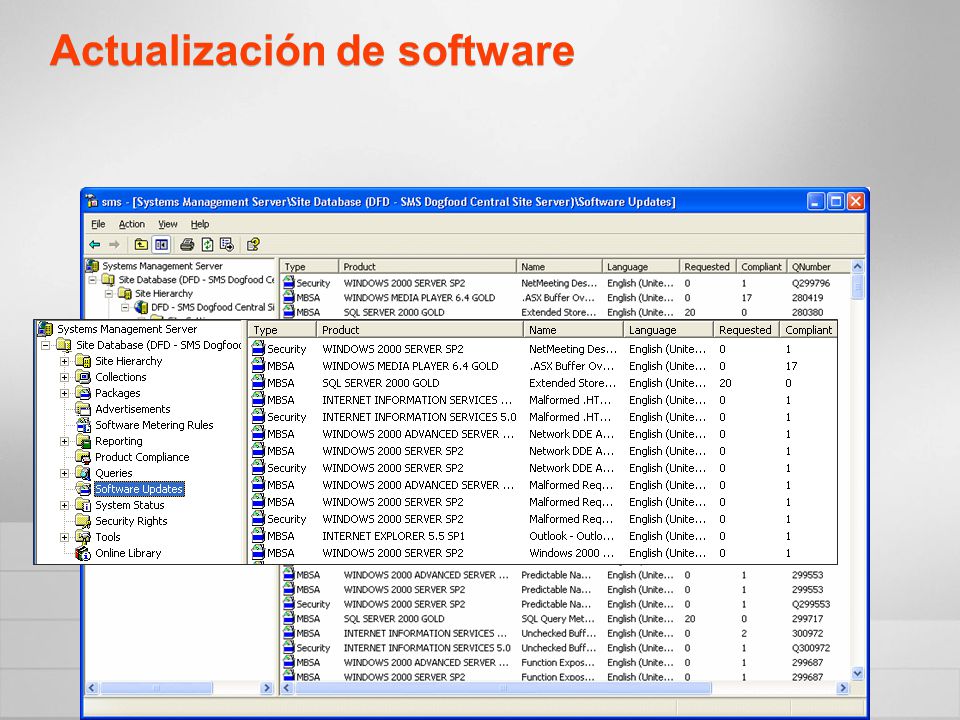Select Systems Management Server root in the enlarged tree
This screenshot has height=720, width=960.
127,329
